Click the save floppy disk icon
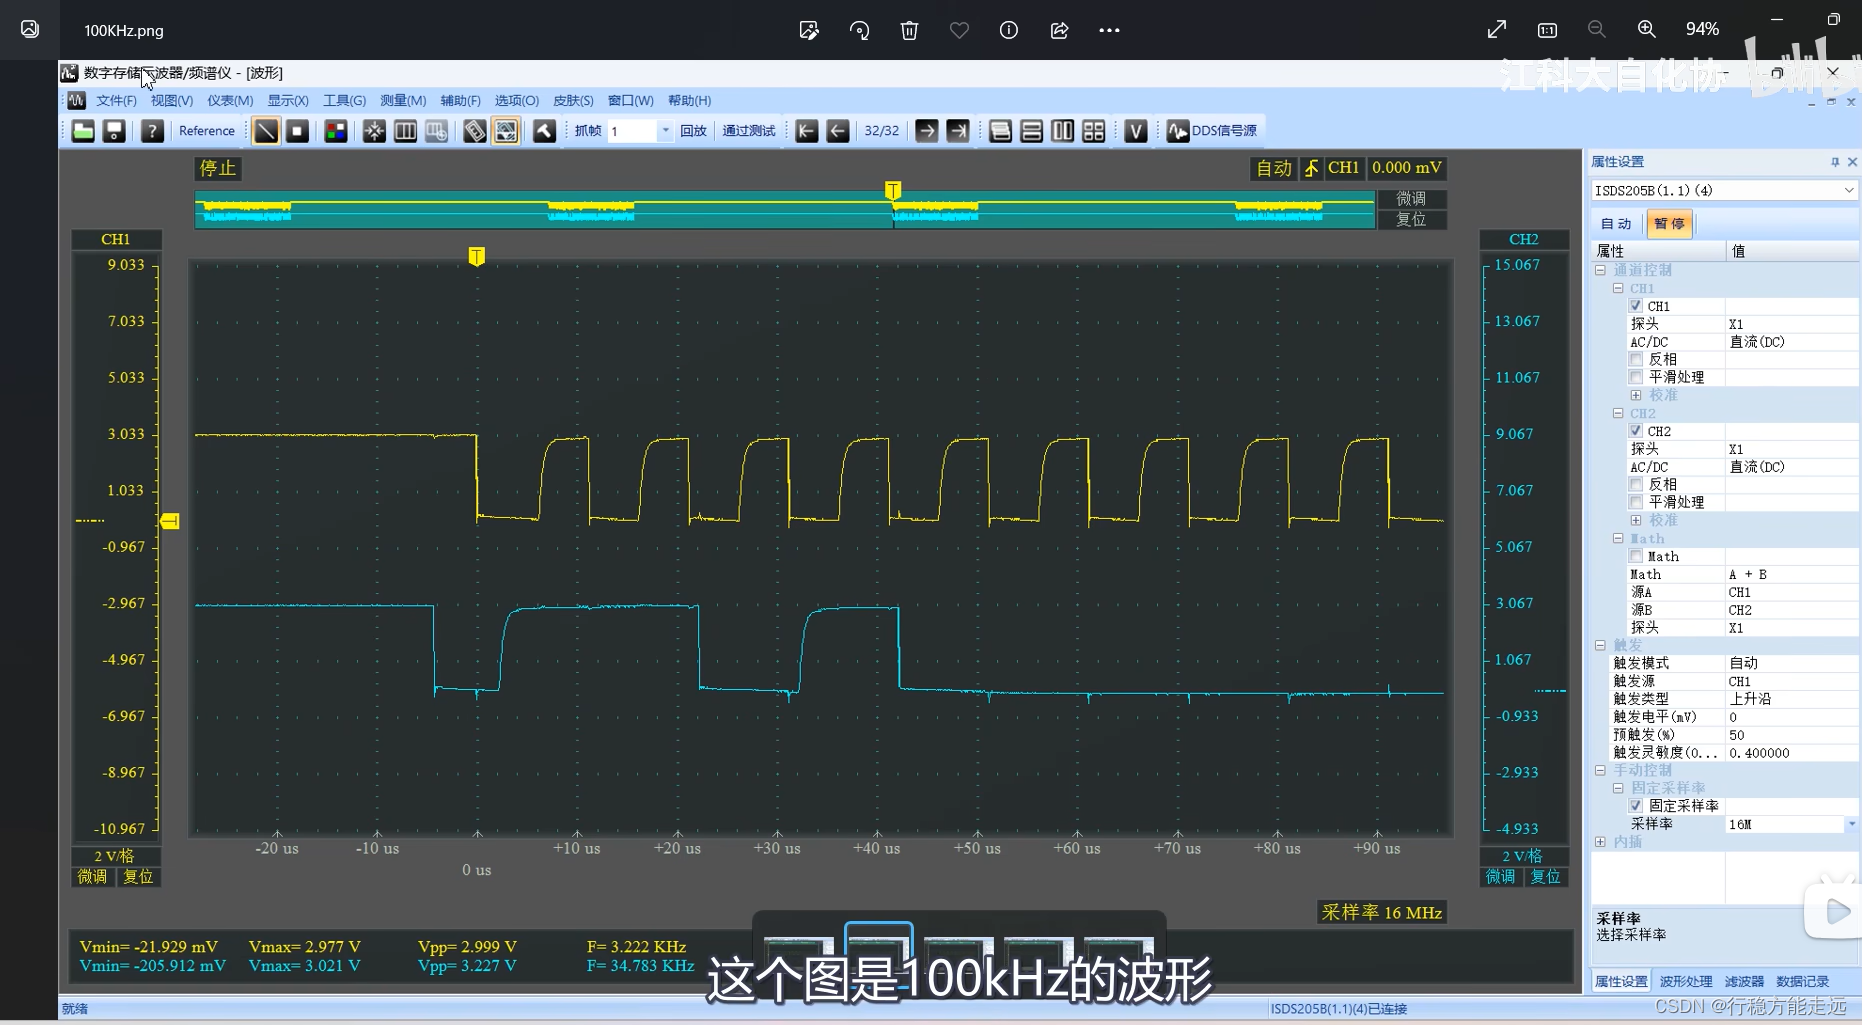Screen dimensions: 1862x1025 [114, 131]
